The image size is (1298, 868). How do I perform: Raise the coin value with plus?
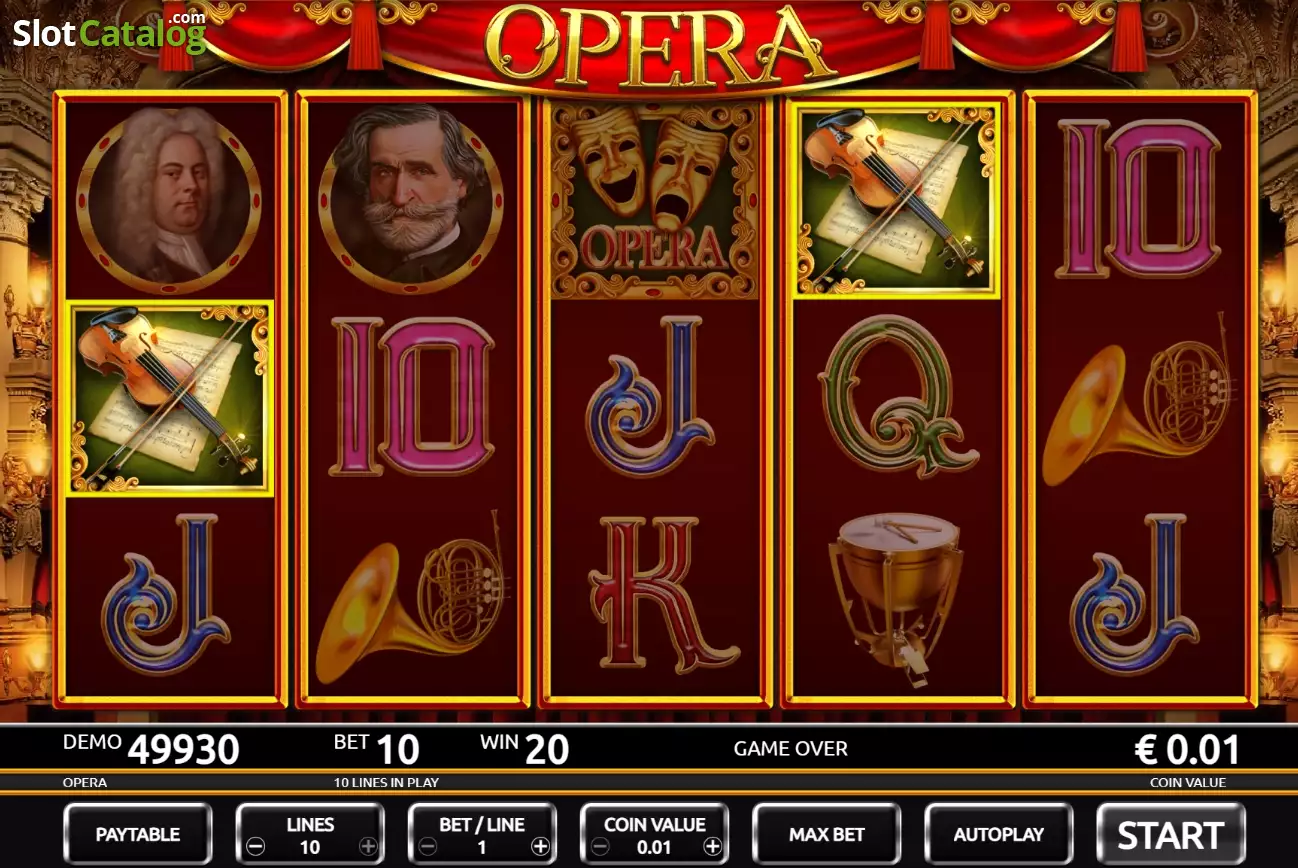click(x=712, y=847)
